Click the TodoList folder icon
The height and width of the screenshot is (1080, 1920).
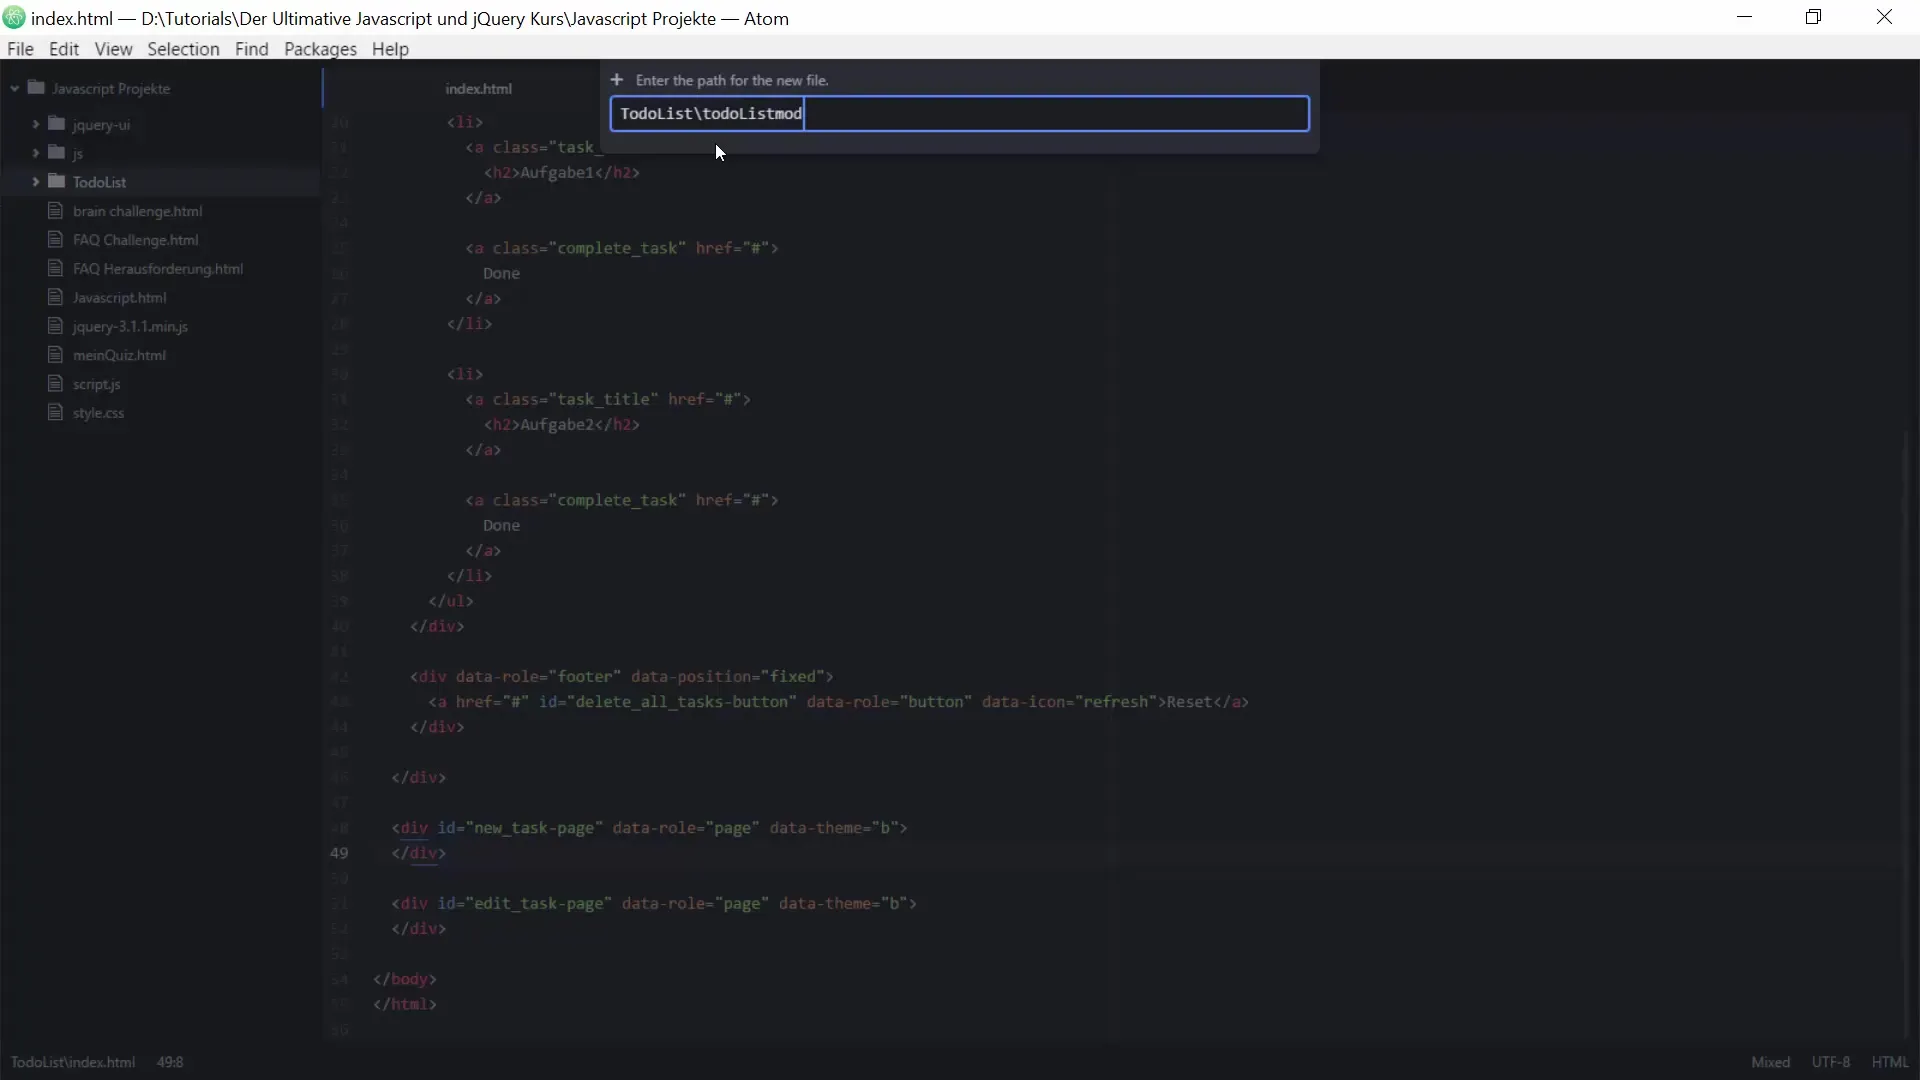(x=57, y=182)
